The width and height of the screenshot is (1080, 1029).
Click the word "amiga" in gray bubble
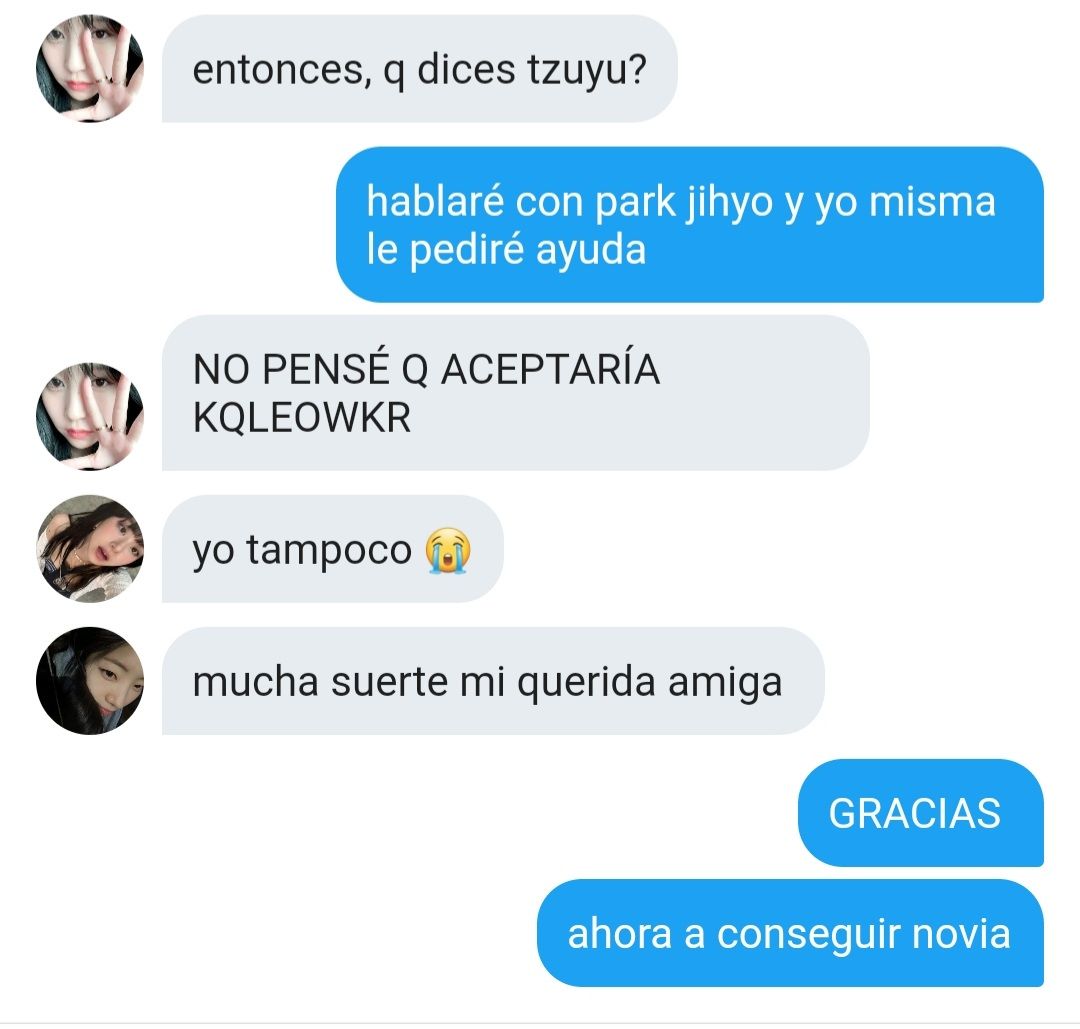(725, 684)
